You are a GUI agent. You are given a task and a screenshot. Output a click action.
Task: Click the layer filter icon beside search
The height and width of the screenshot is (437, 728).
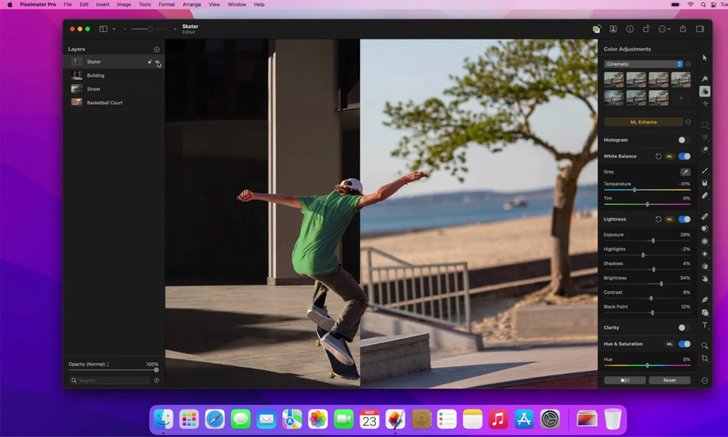click(156, 380)
